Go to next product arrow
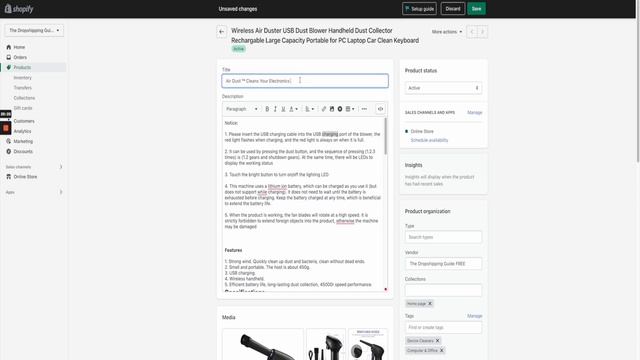This screenshot has height=360, width=640. point(482,32)
